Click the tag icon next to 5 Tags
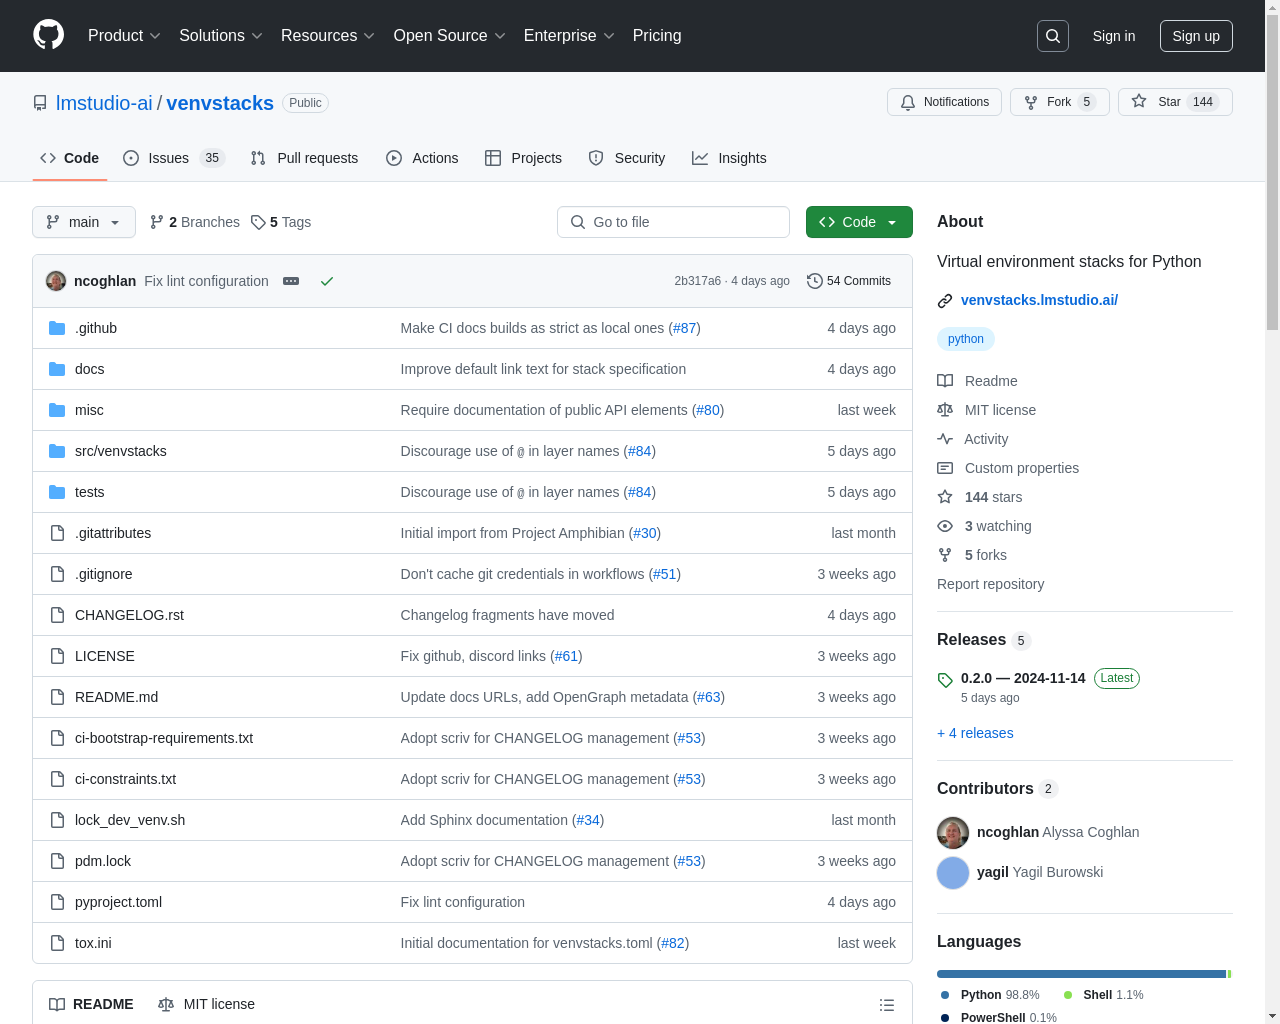This screenshot has height=1024, width=1280. [258, 222]
